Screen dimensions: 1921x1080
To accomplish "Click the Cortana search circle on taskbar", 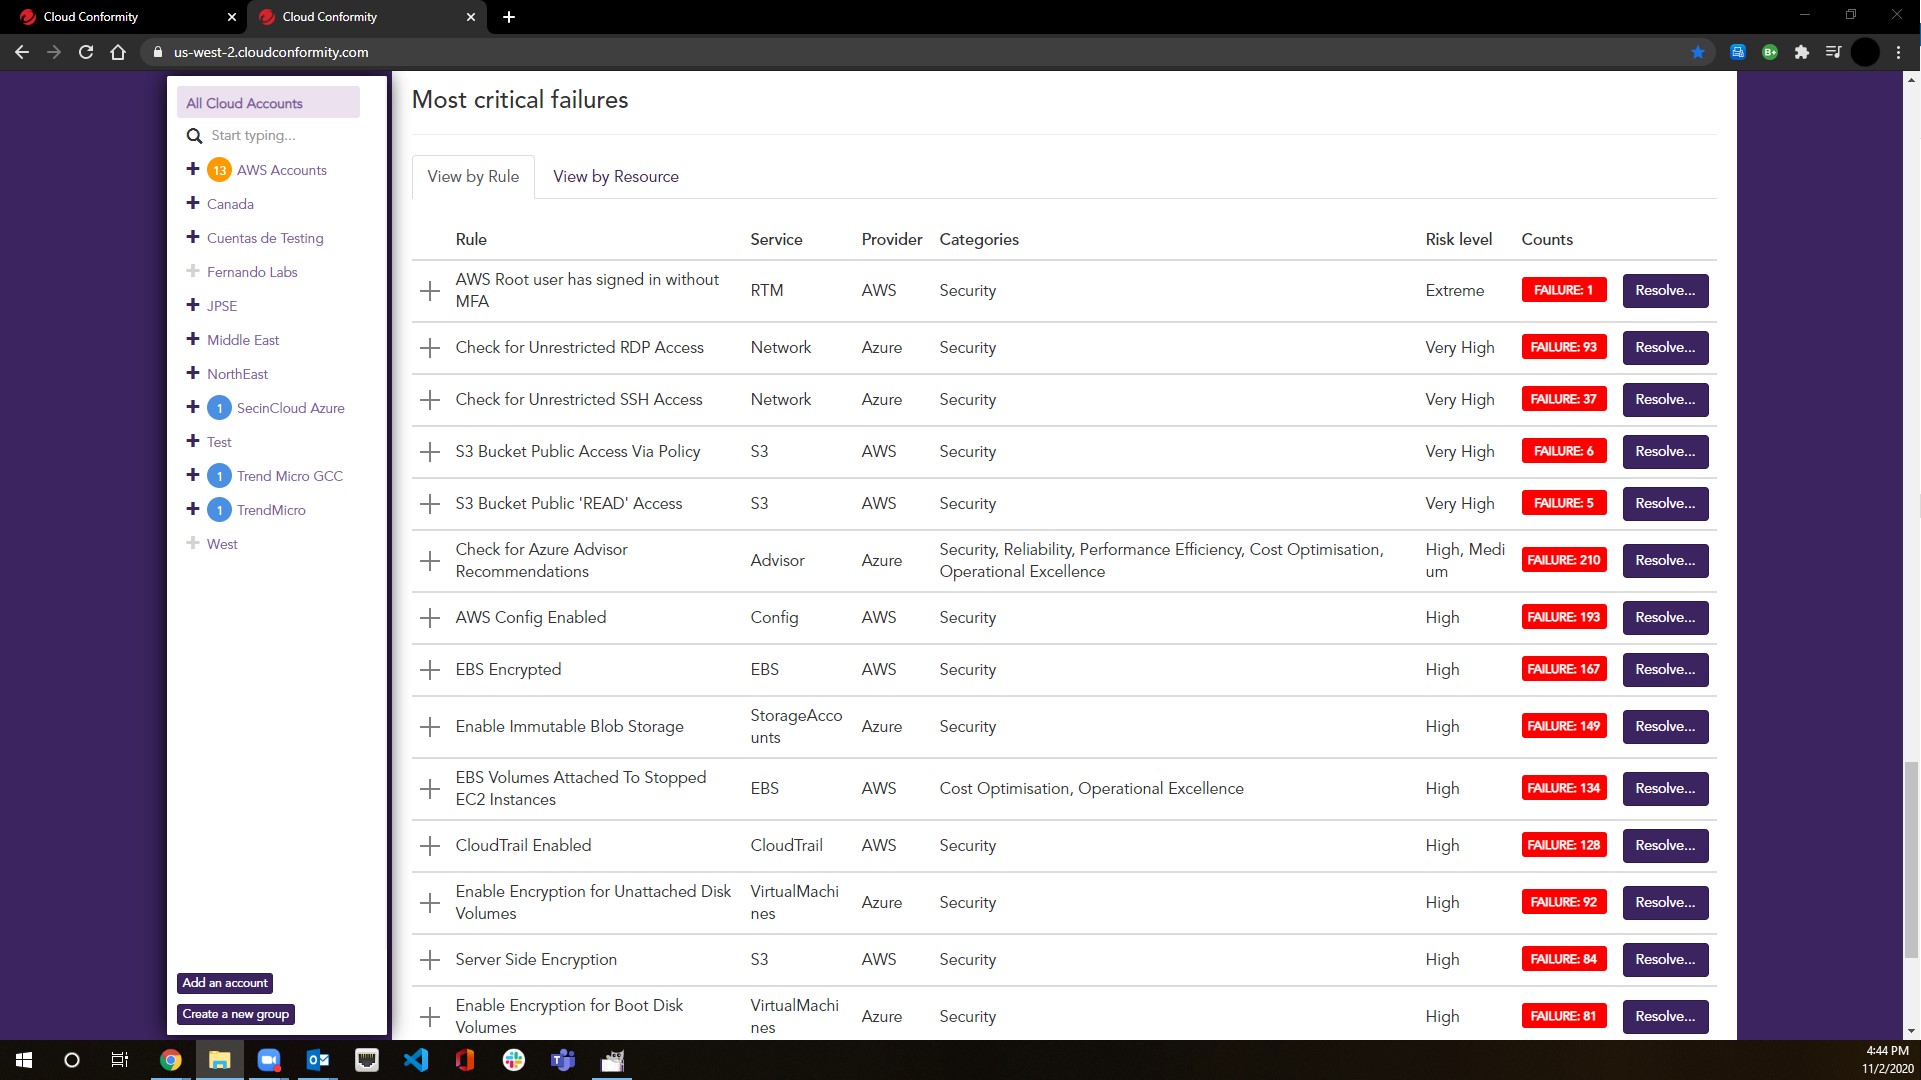I will (72, 1060).
